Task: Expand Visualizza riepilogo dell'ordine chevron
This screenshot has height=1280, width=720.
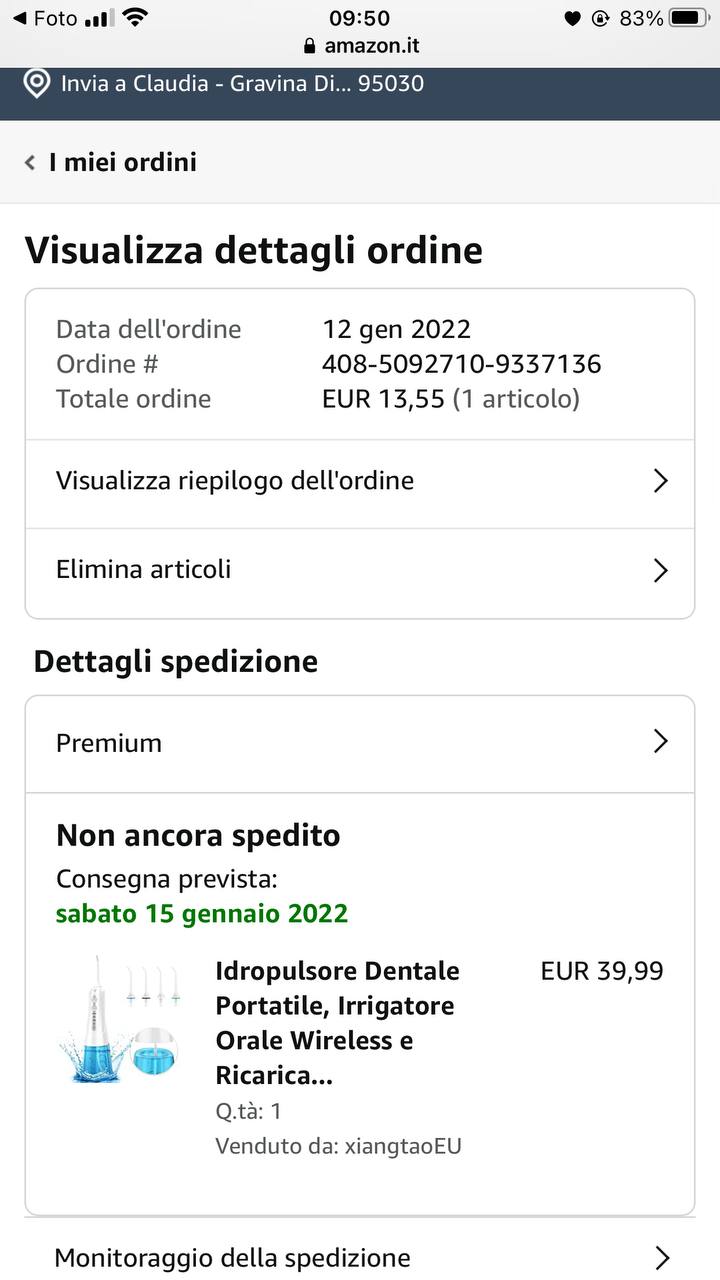Action: [660, 481]
